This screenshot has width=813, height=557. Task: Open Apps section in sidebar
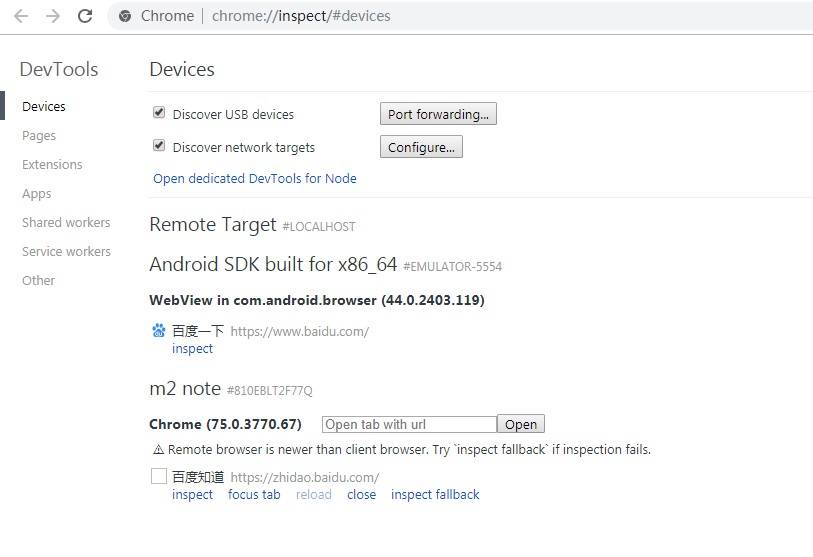click(x=36, y=193)
